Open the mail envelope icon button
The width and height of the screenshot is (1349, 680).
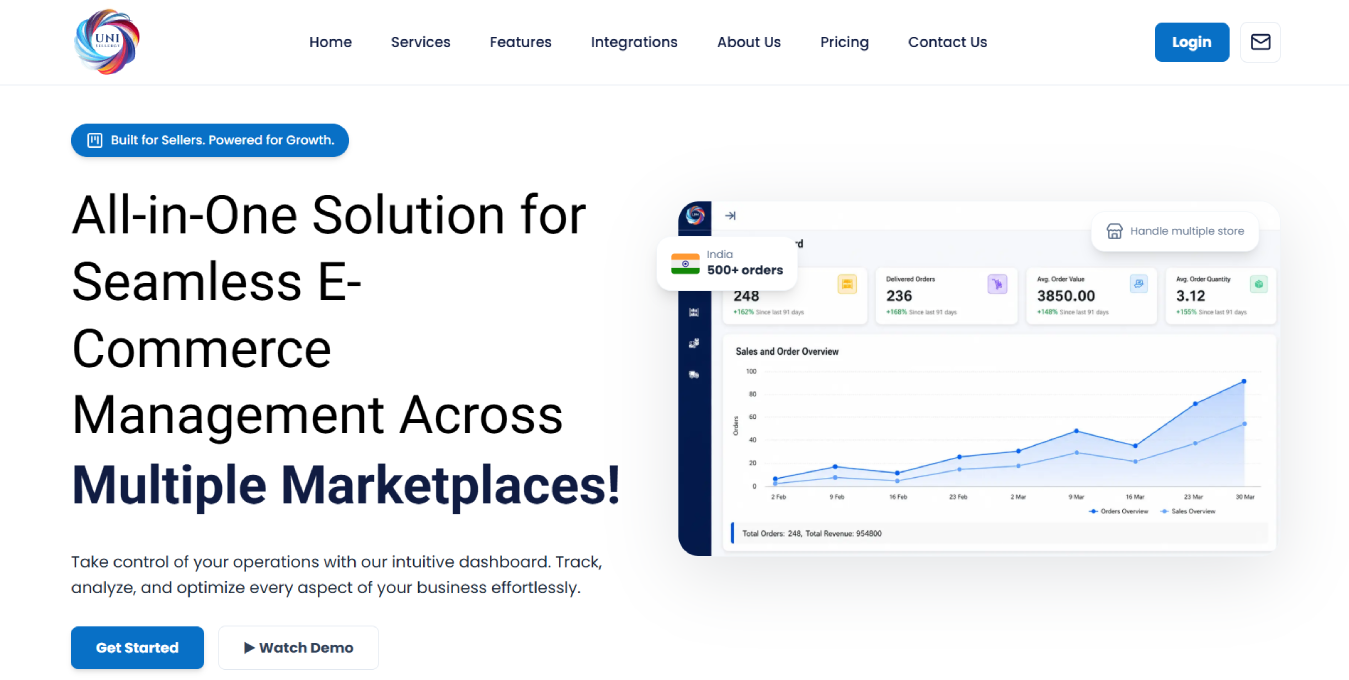[1260, 42]
